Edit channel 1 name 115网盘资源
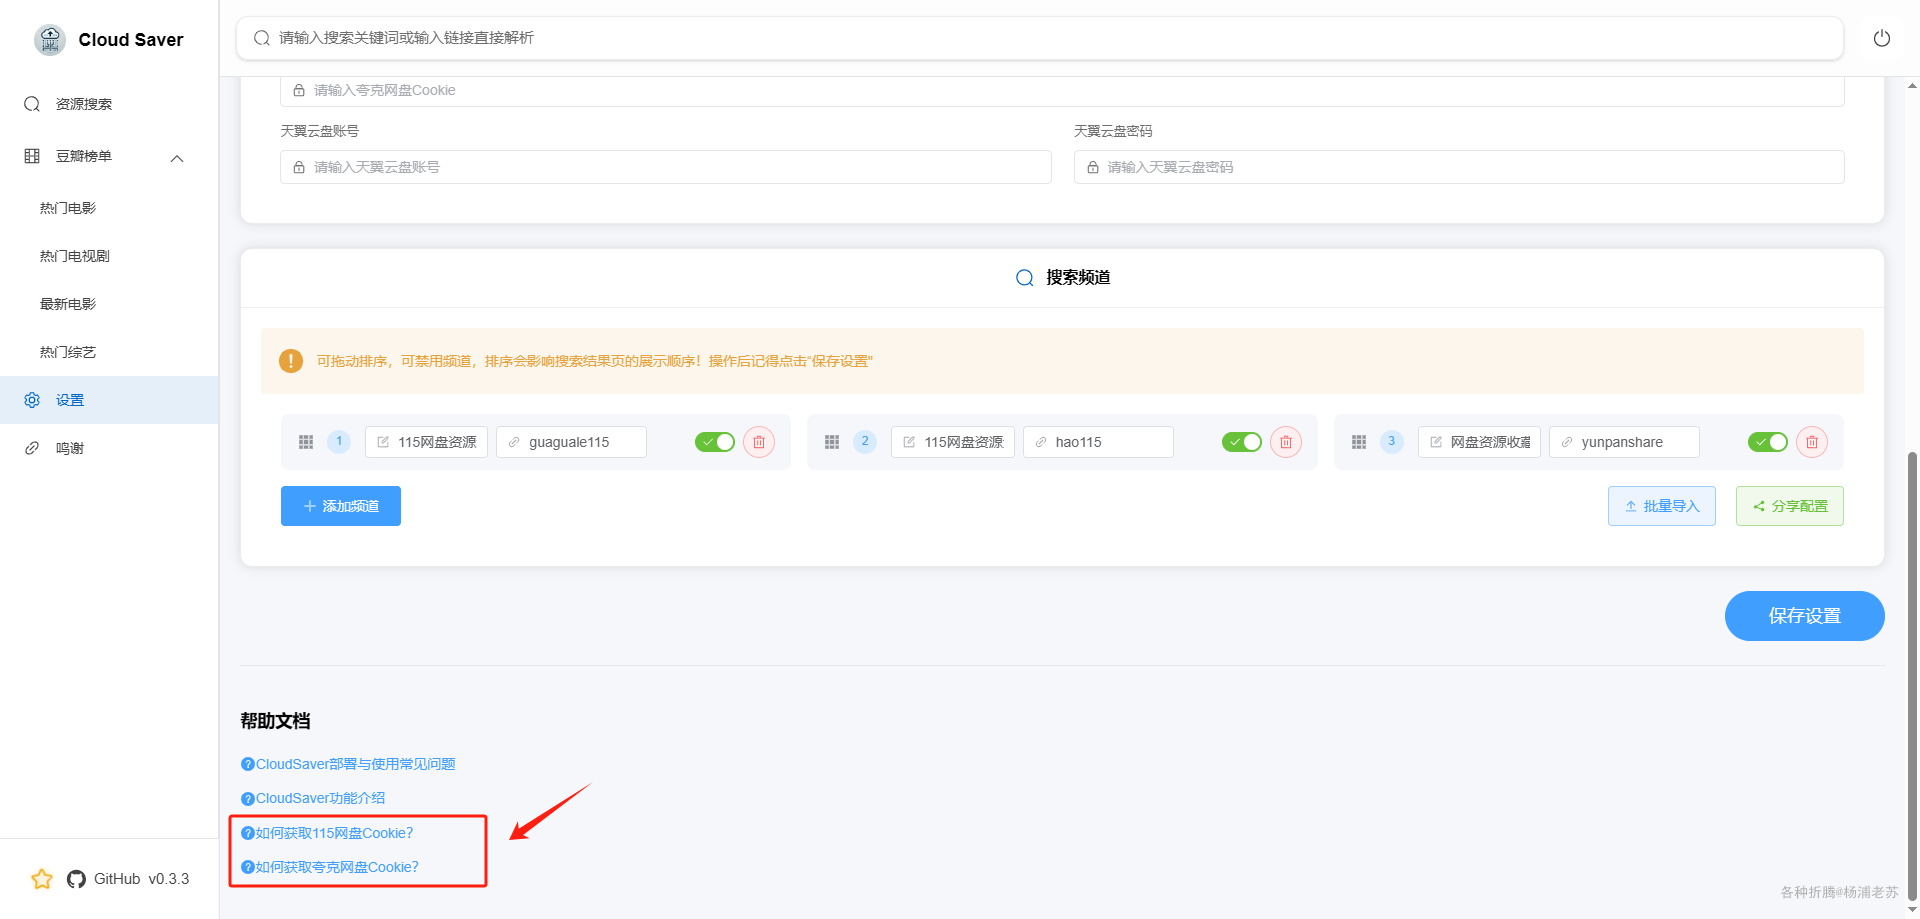The width and height of the screenshot is (1920, 919). [x=426, y=442]
